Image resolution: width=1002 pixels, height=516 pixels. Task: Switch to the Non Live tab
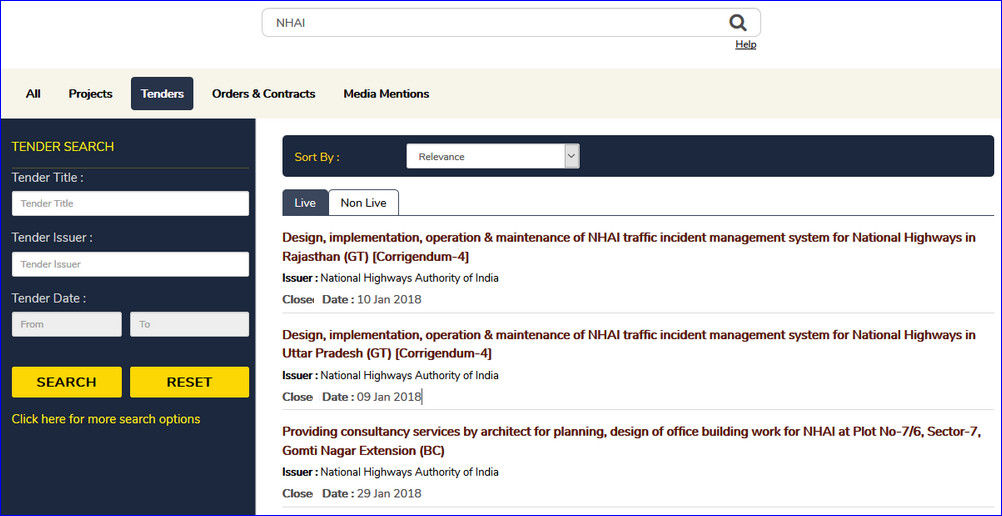point(363,203)
